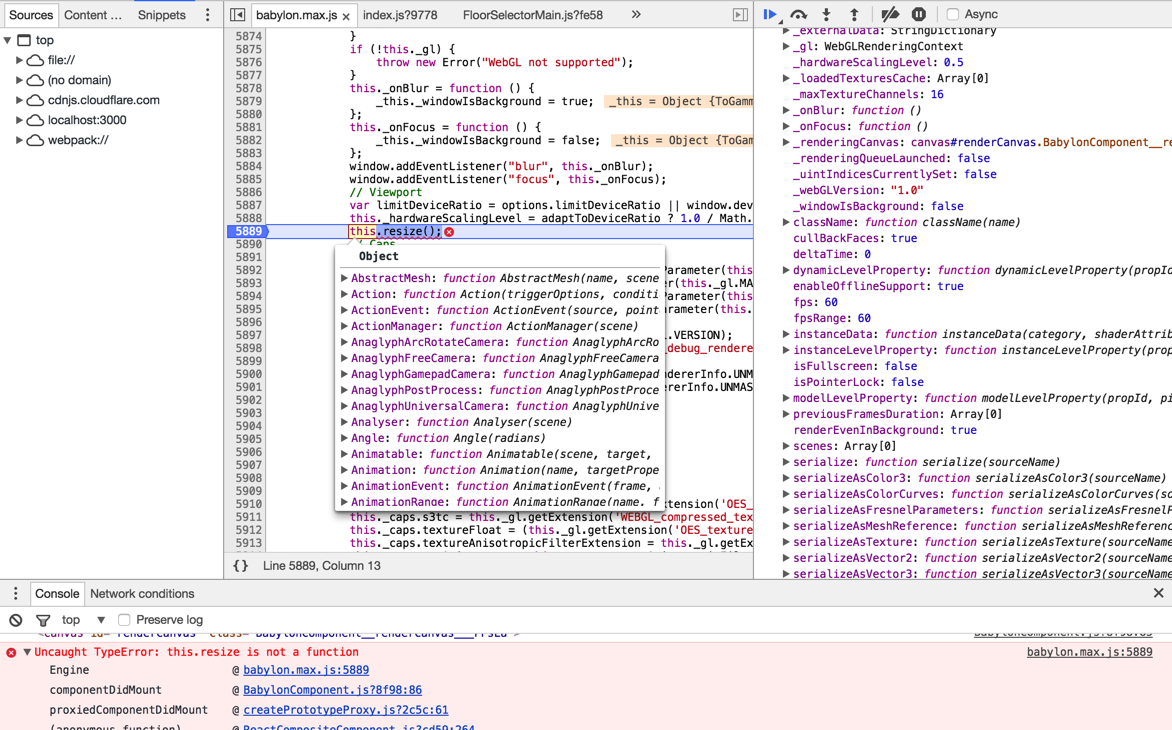Open Sources panel more options menu
This screenshot has height=730, width=1172.
point(208,15)
